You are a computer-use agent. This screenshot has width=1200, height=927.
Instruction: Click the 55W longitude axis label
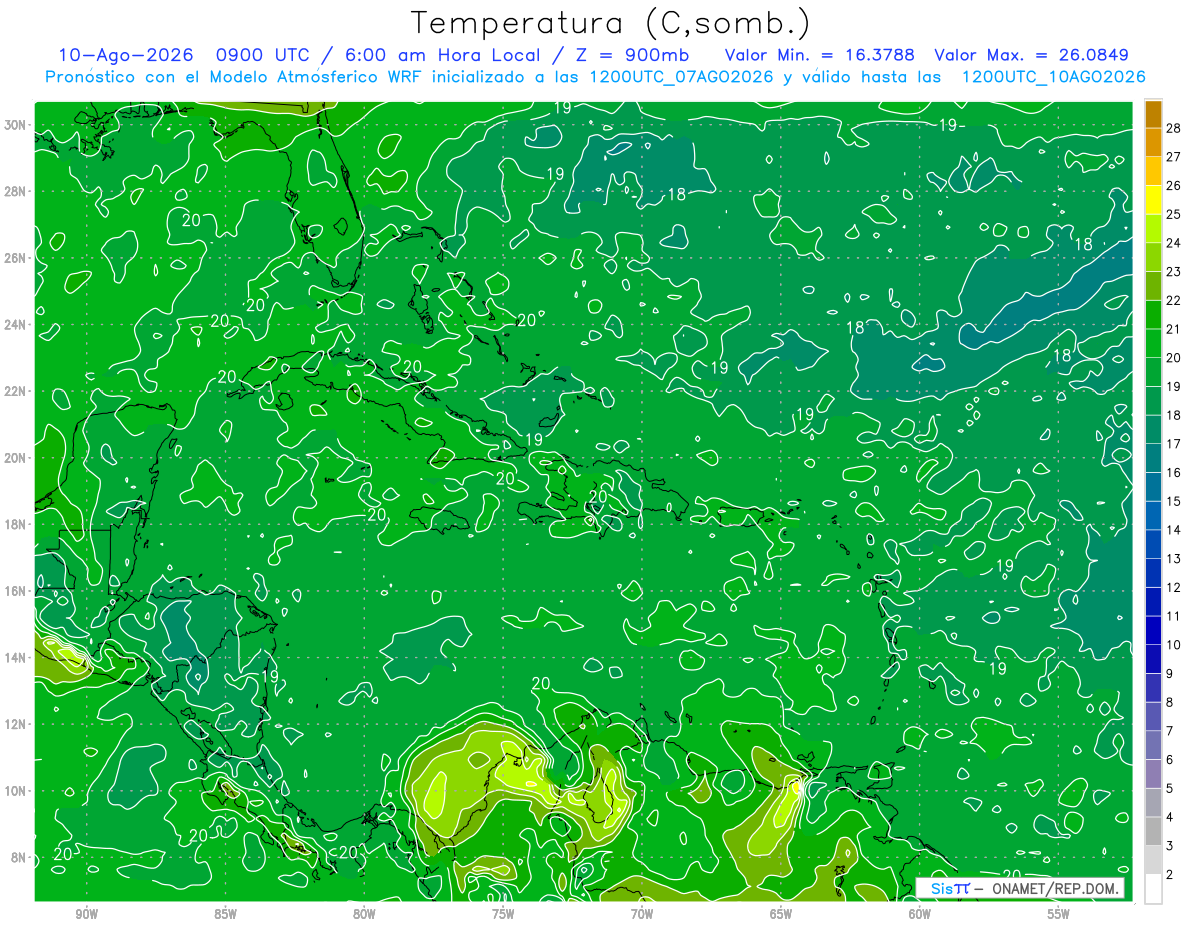pos(1059,914)
